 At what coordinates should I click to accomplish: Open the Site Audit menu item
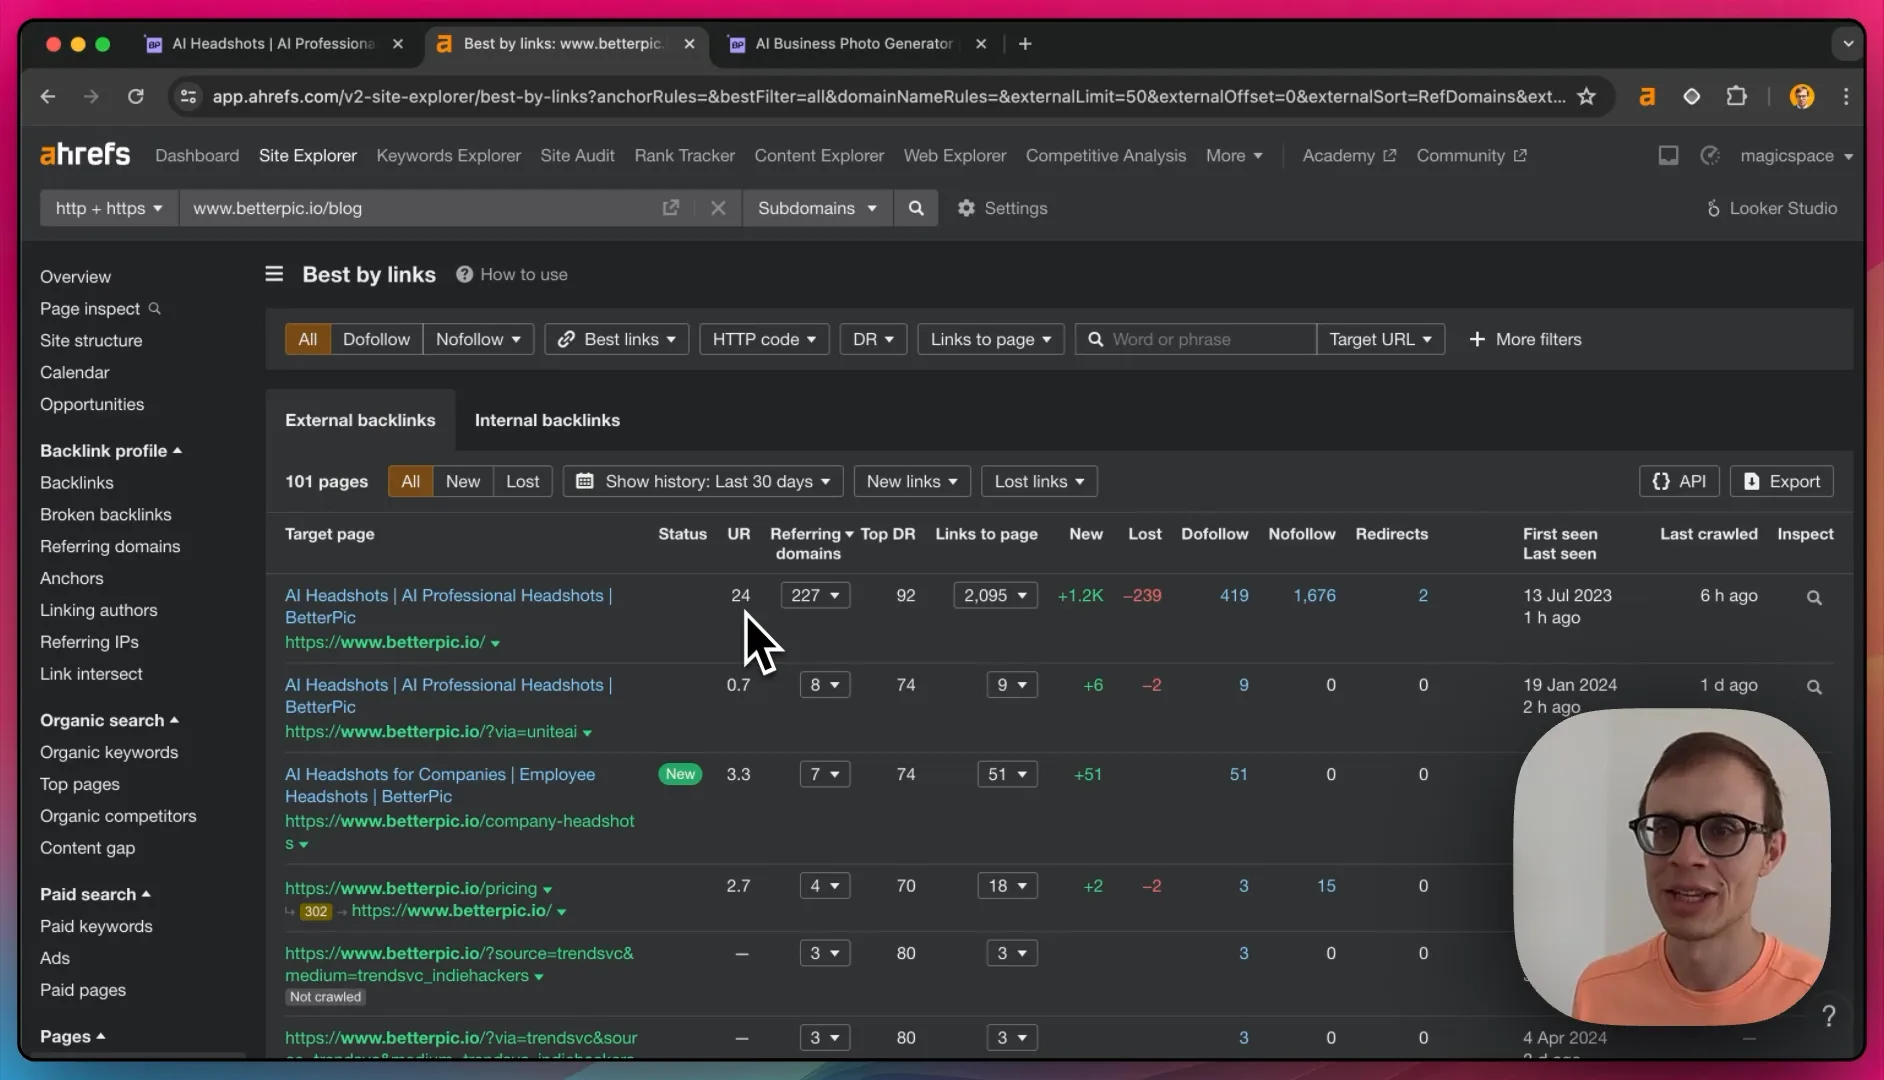(577, 155)
